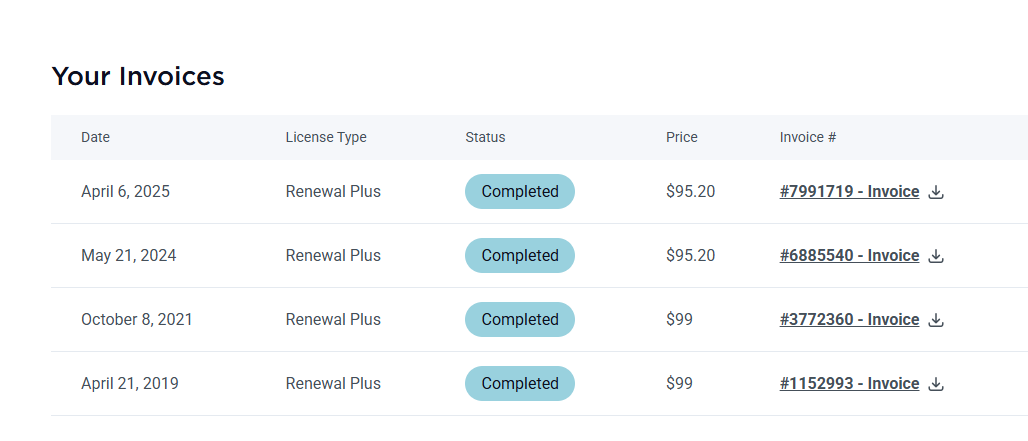Download invoice #3772360 using download icon

pyautogui.click(x=936, y=320)
